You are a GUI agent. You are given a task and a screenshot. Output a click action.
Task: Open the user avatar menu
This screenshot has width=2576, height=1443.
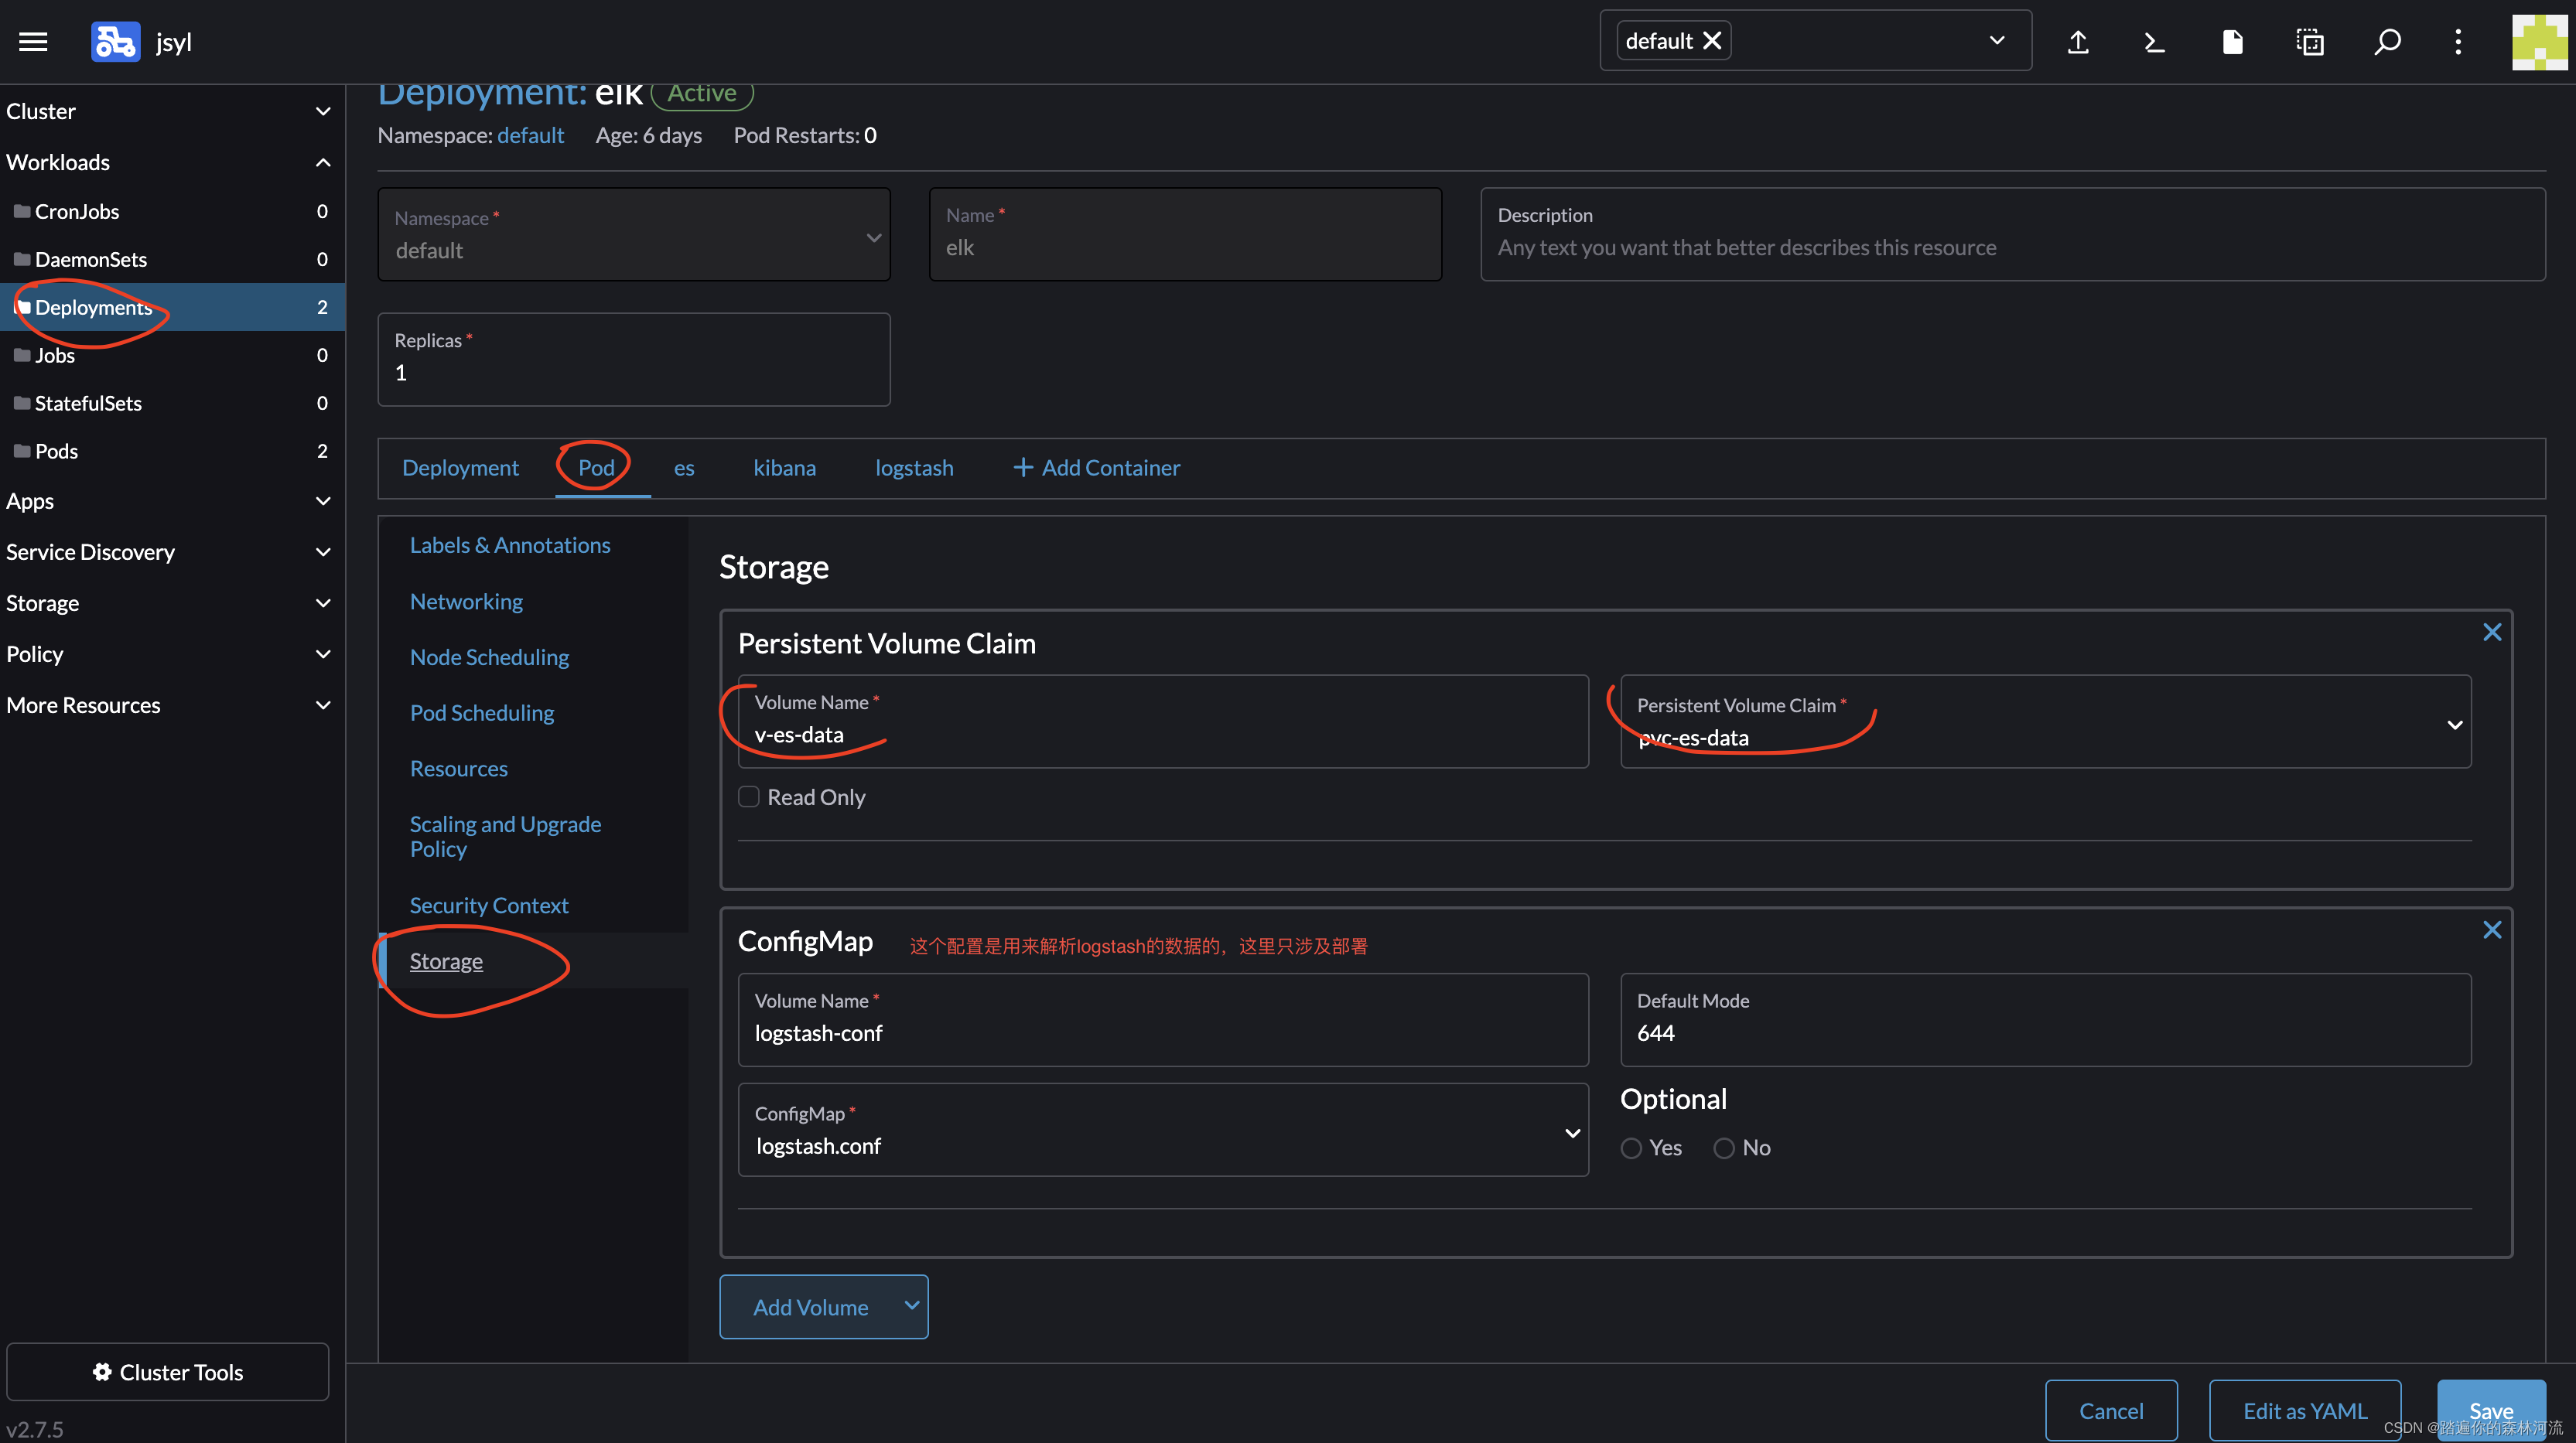tap(2539, 41)
